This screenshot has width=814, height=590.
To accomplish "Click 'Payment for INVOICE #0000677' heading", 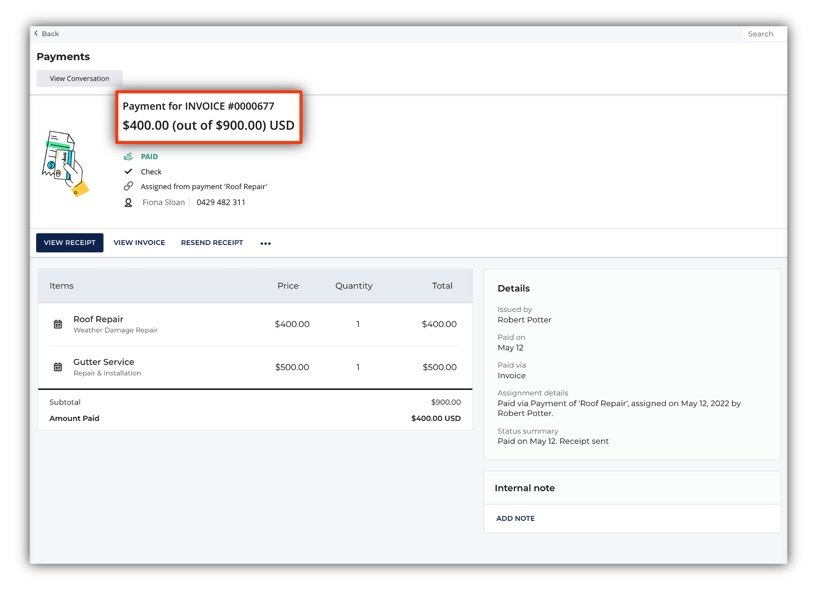I will tap(198, 106).
